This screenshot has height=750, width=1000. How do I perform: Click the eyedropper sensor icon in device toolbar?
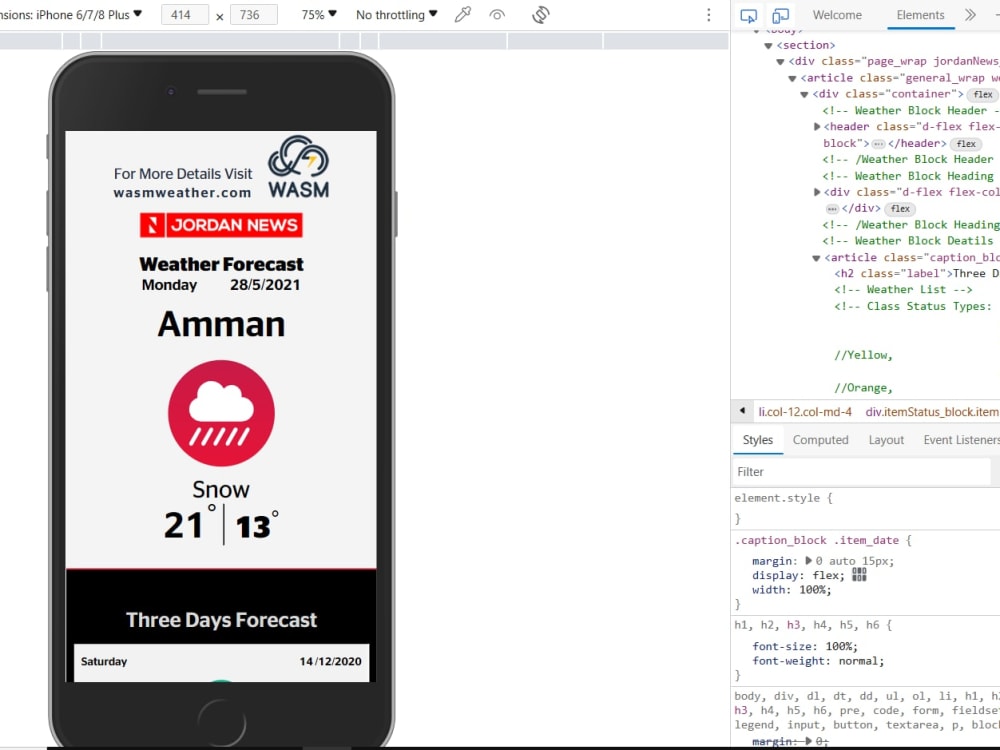(462, 15)
